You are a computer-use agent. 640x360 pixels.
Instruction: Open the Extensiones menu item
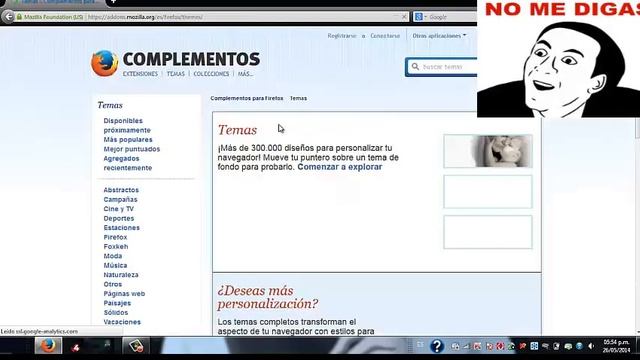[140, 74]
